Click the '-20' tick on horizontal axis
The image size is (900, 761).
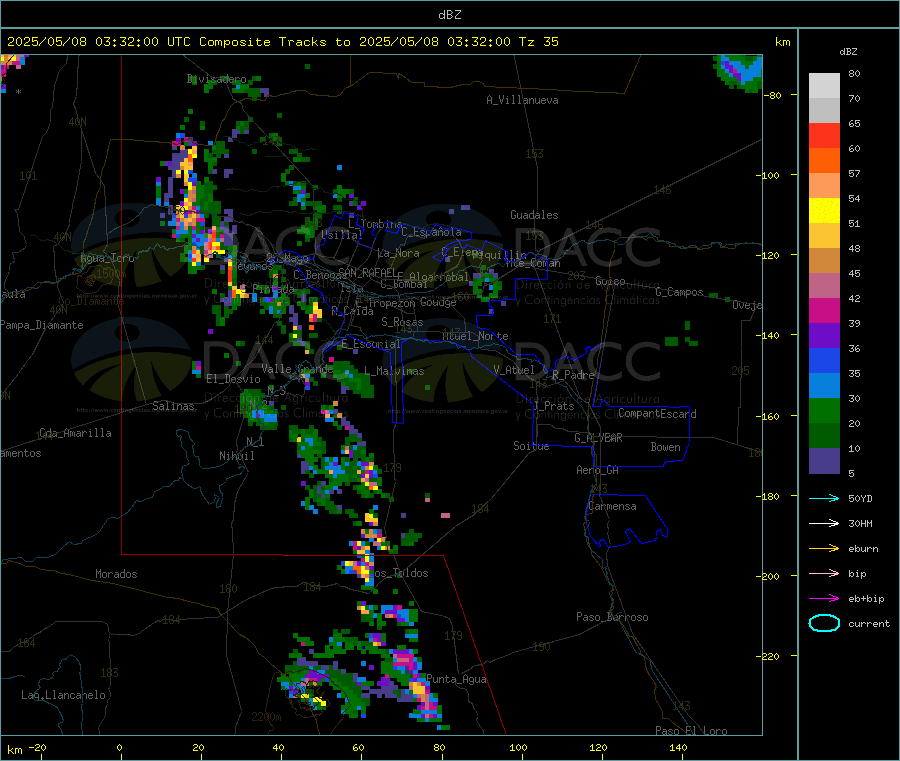(38, 747)
